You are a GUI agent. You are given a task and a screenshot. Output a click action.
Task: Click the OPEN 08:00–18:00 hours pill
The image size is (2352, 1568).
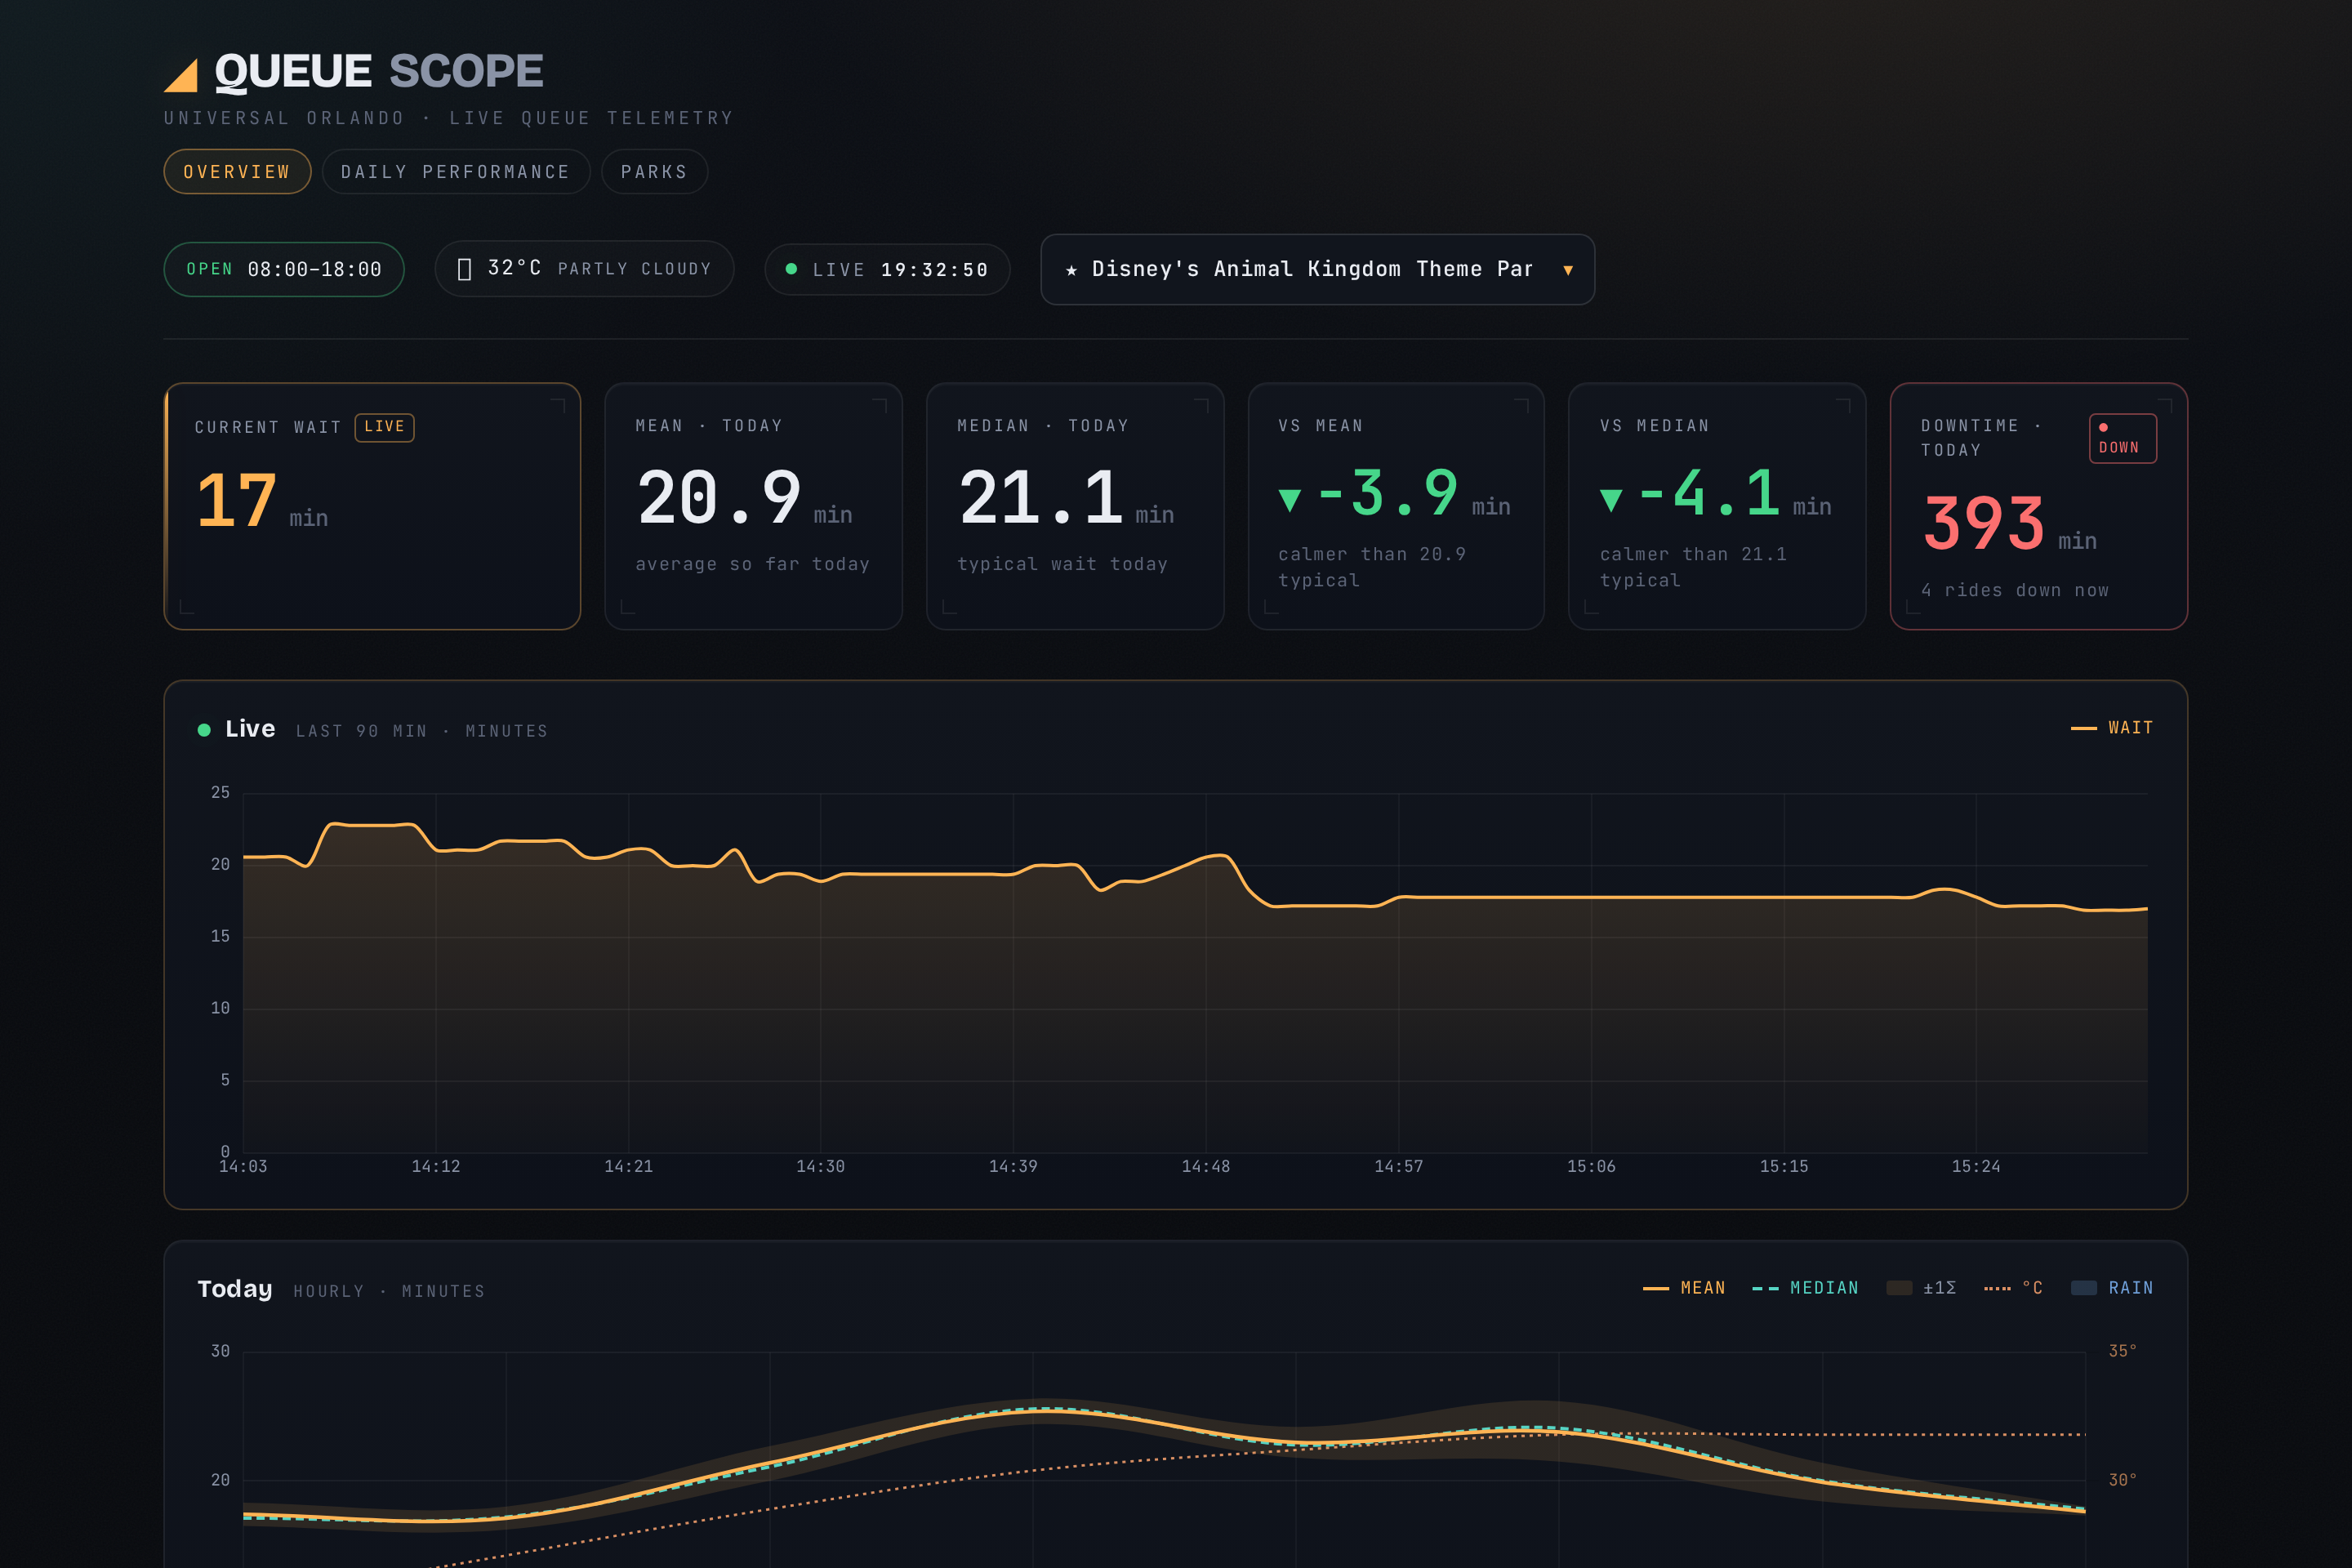pos(284,269)
